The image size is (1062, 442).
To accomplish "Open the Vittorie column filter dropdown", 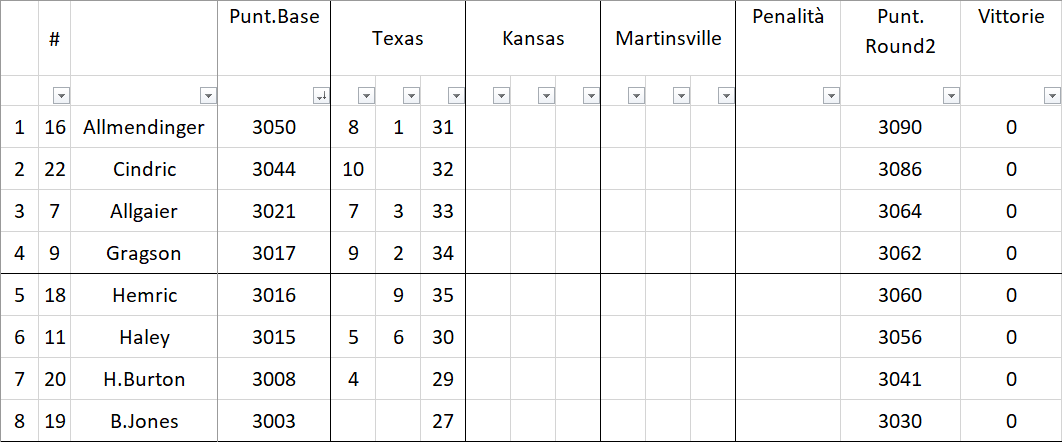I will 1051,95.
